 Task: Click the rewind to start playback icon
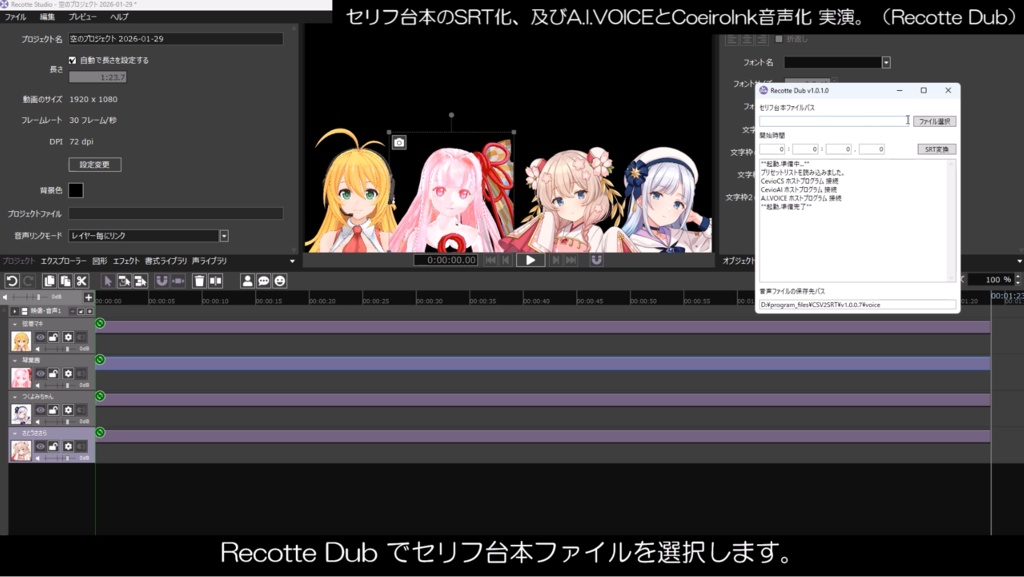[x=490, y=260]
